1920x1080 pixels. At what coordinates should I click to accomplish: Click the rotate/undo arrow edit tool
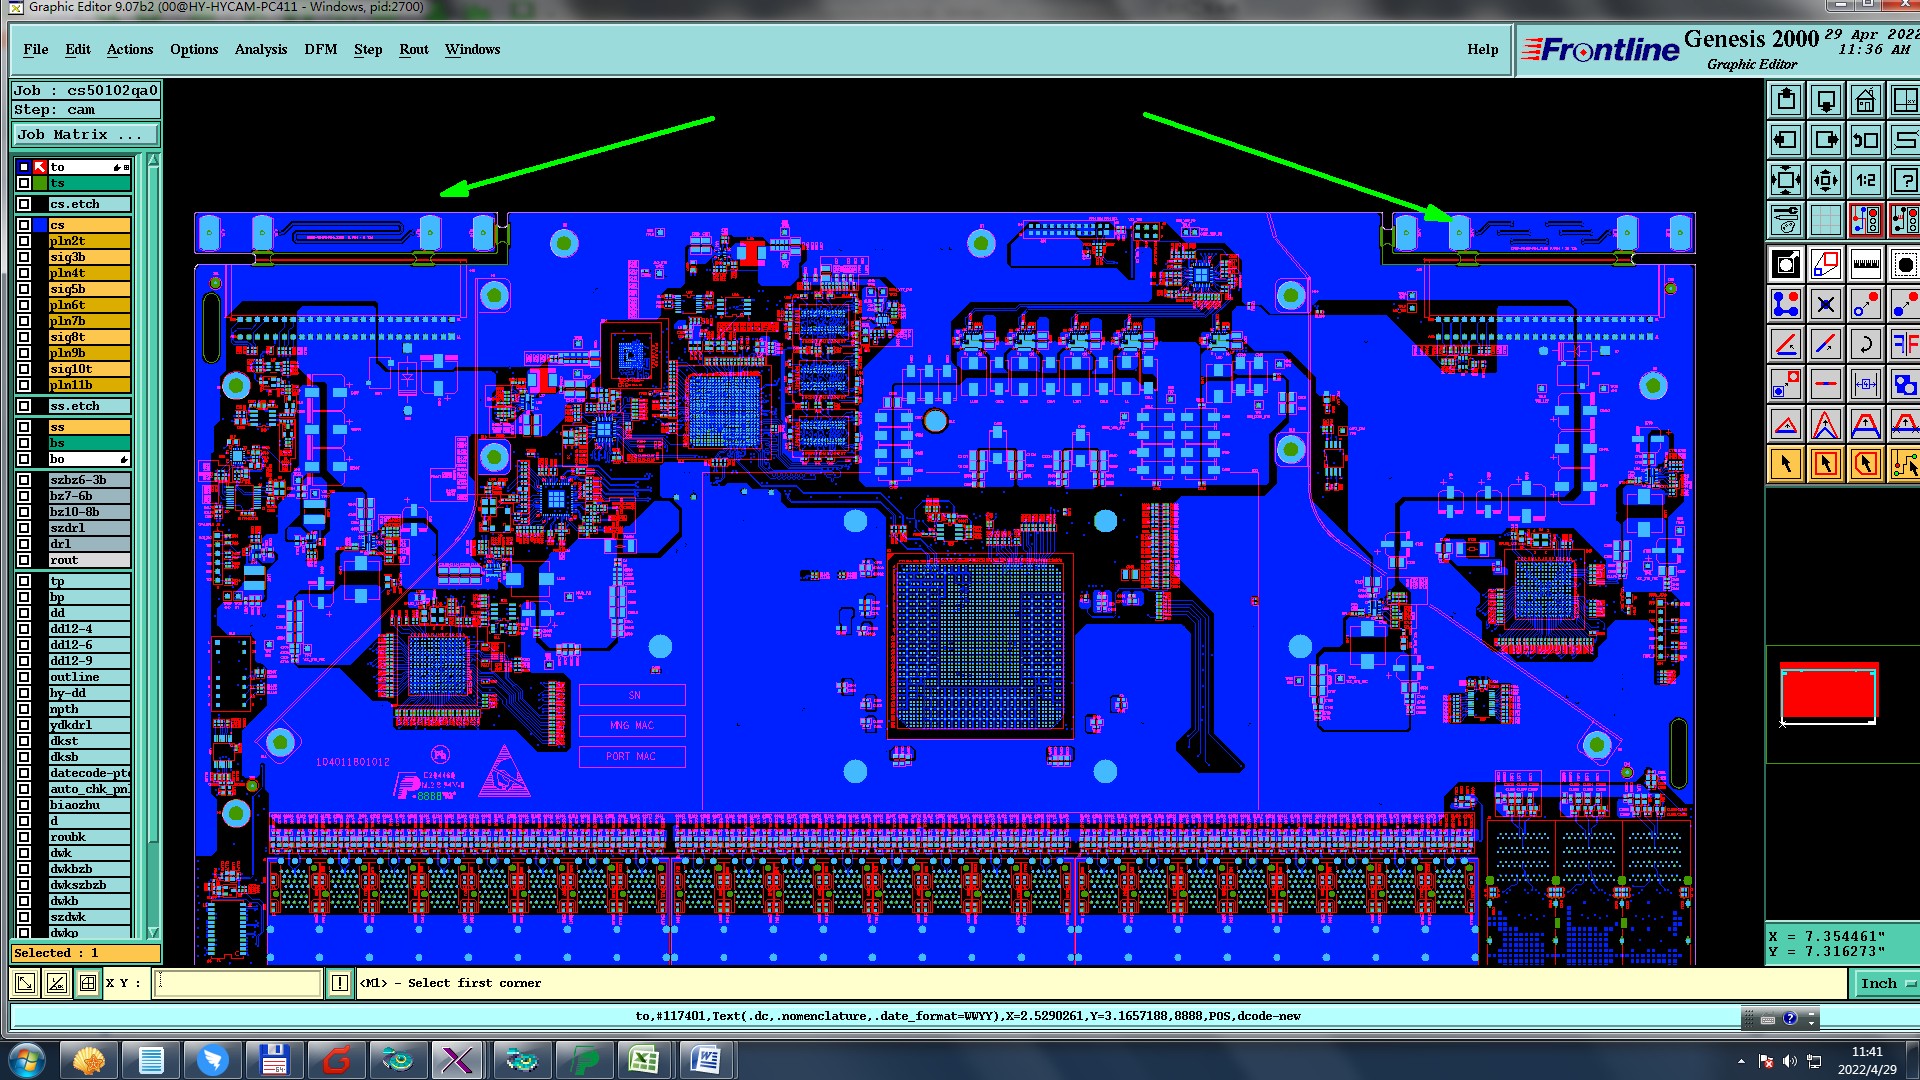[x=1865, y=345]
